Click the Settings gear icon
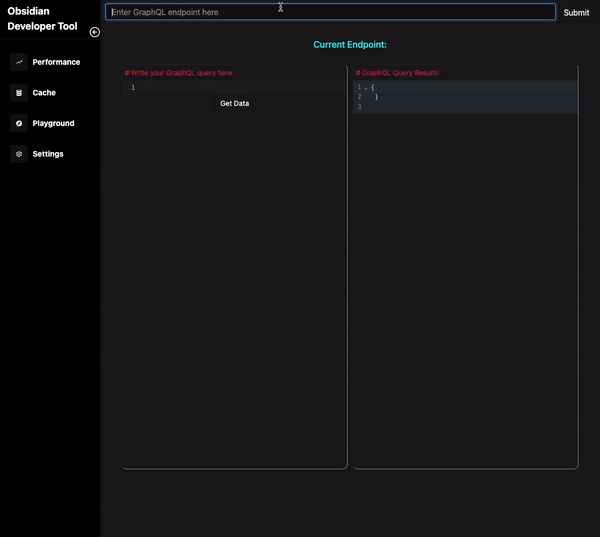The height and width of the screenshot is (537, 600). (19, 154)
